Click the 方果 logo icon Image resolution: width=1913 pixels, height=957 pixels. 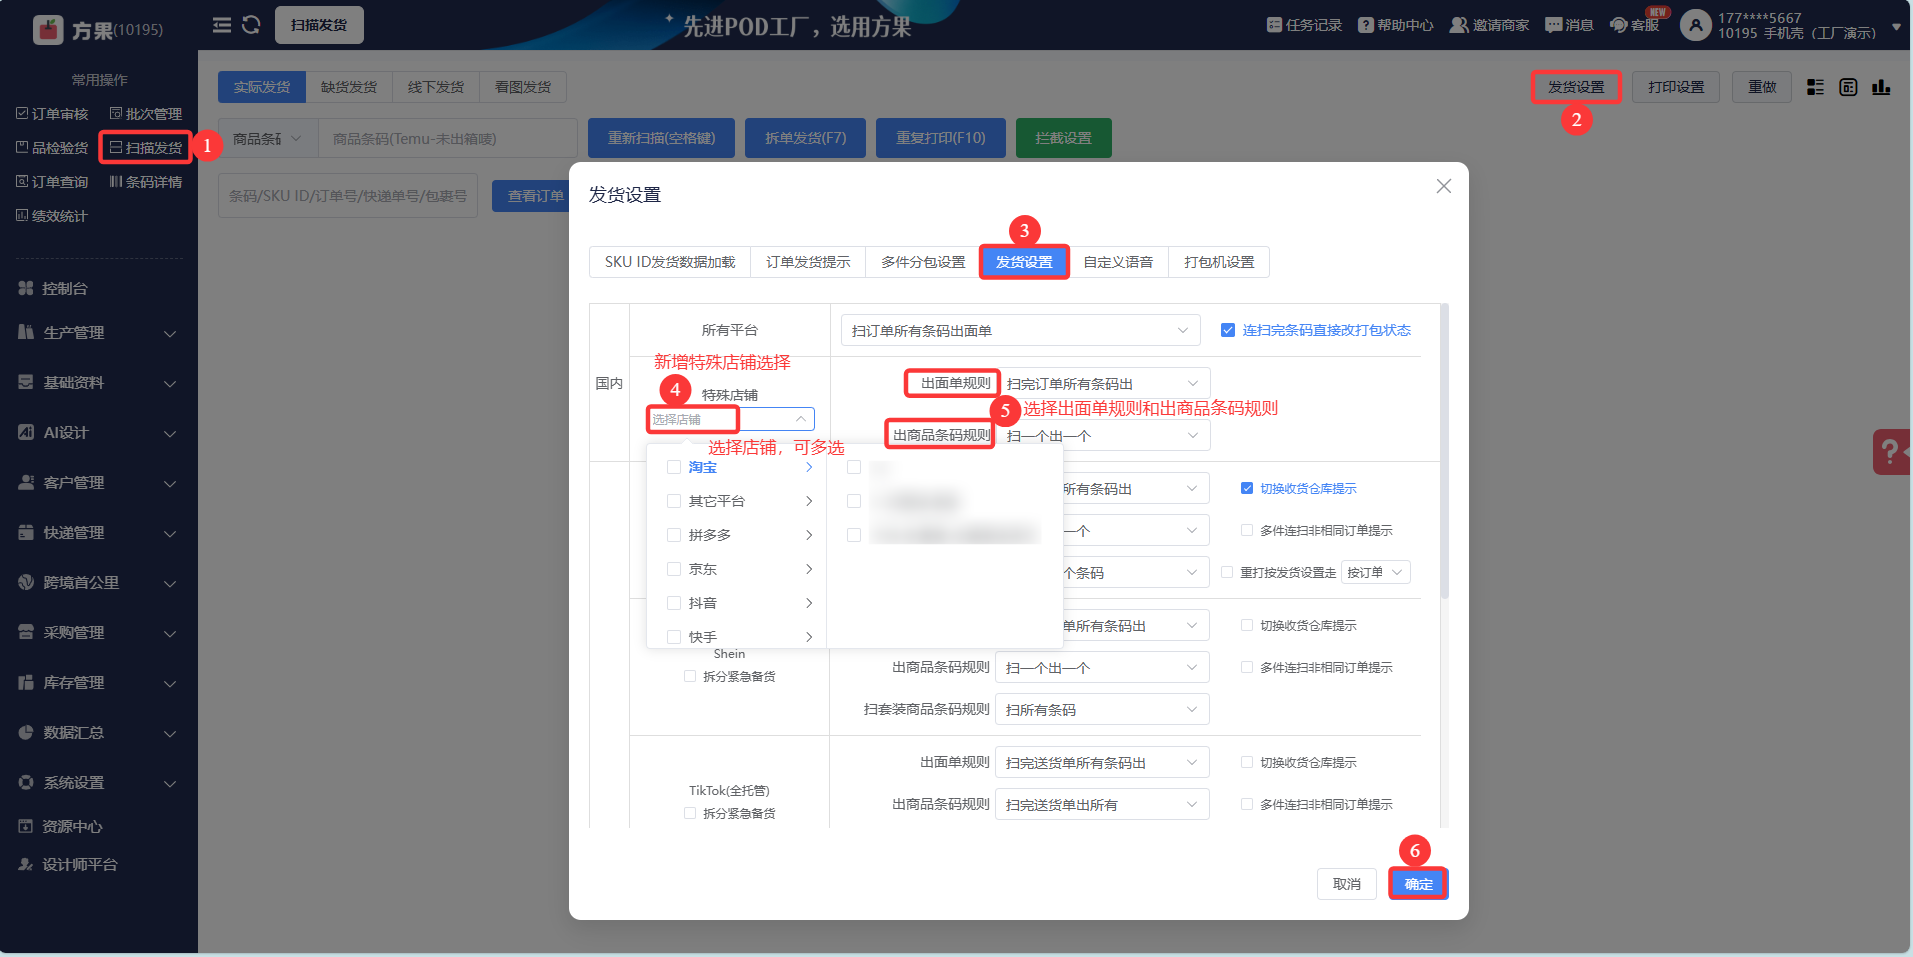48,30
